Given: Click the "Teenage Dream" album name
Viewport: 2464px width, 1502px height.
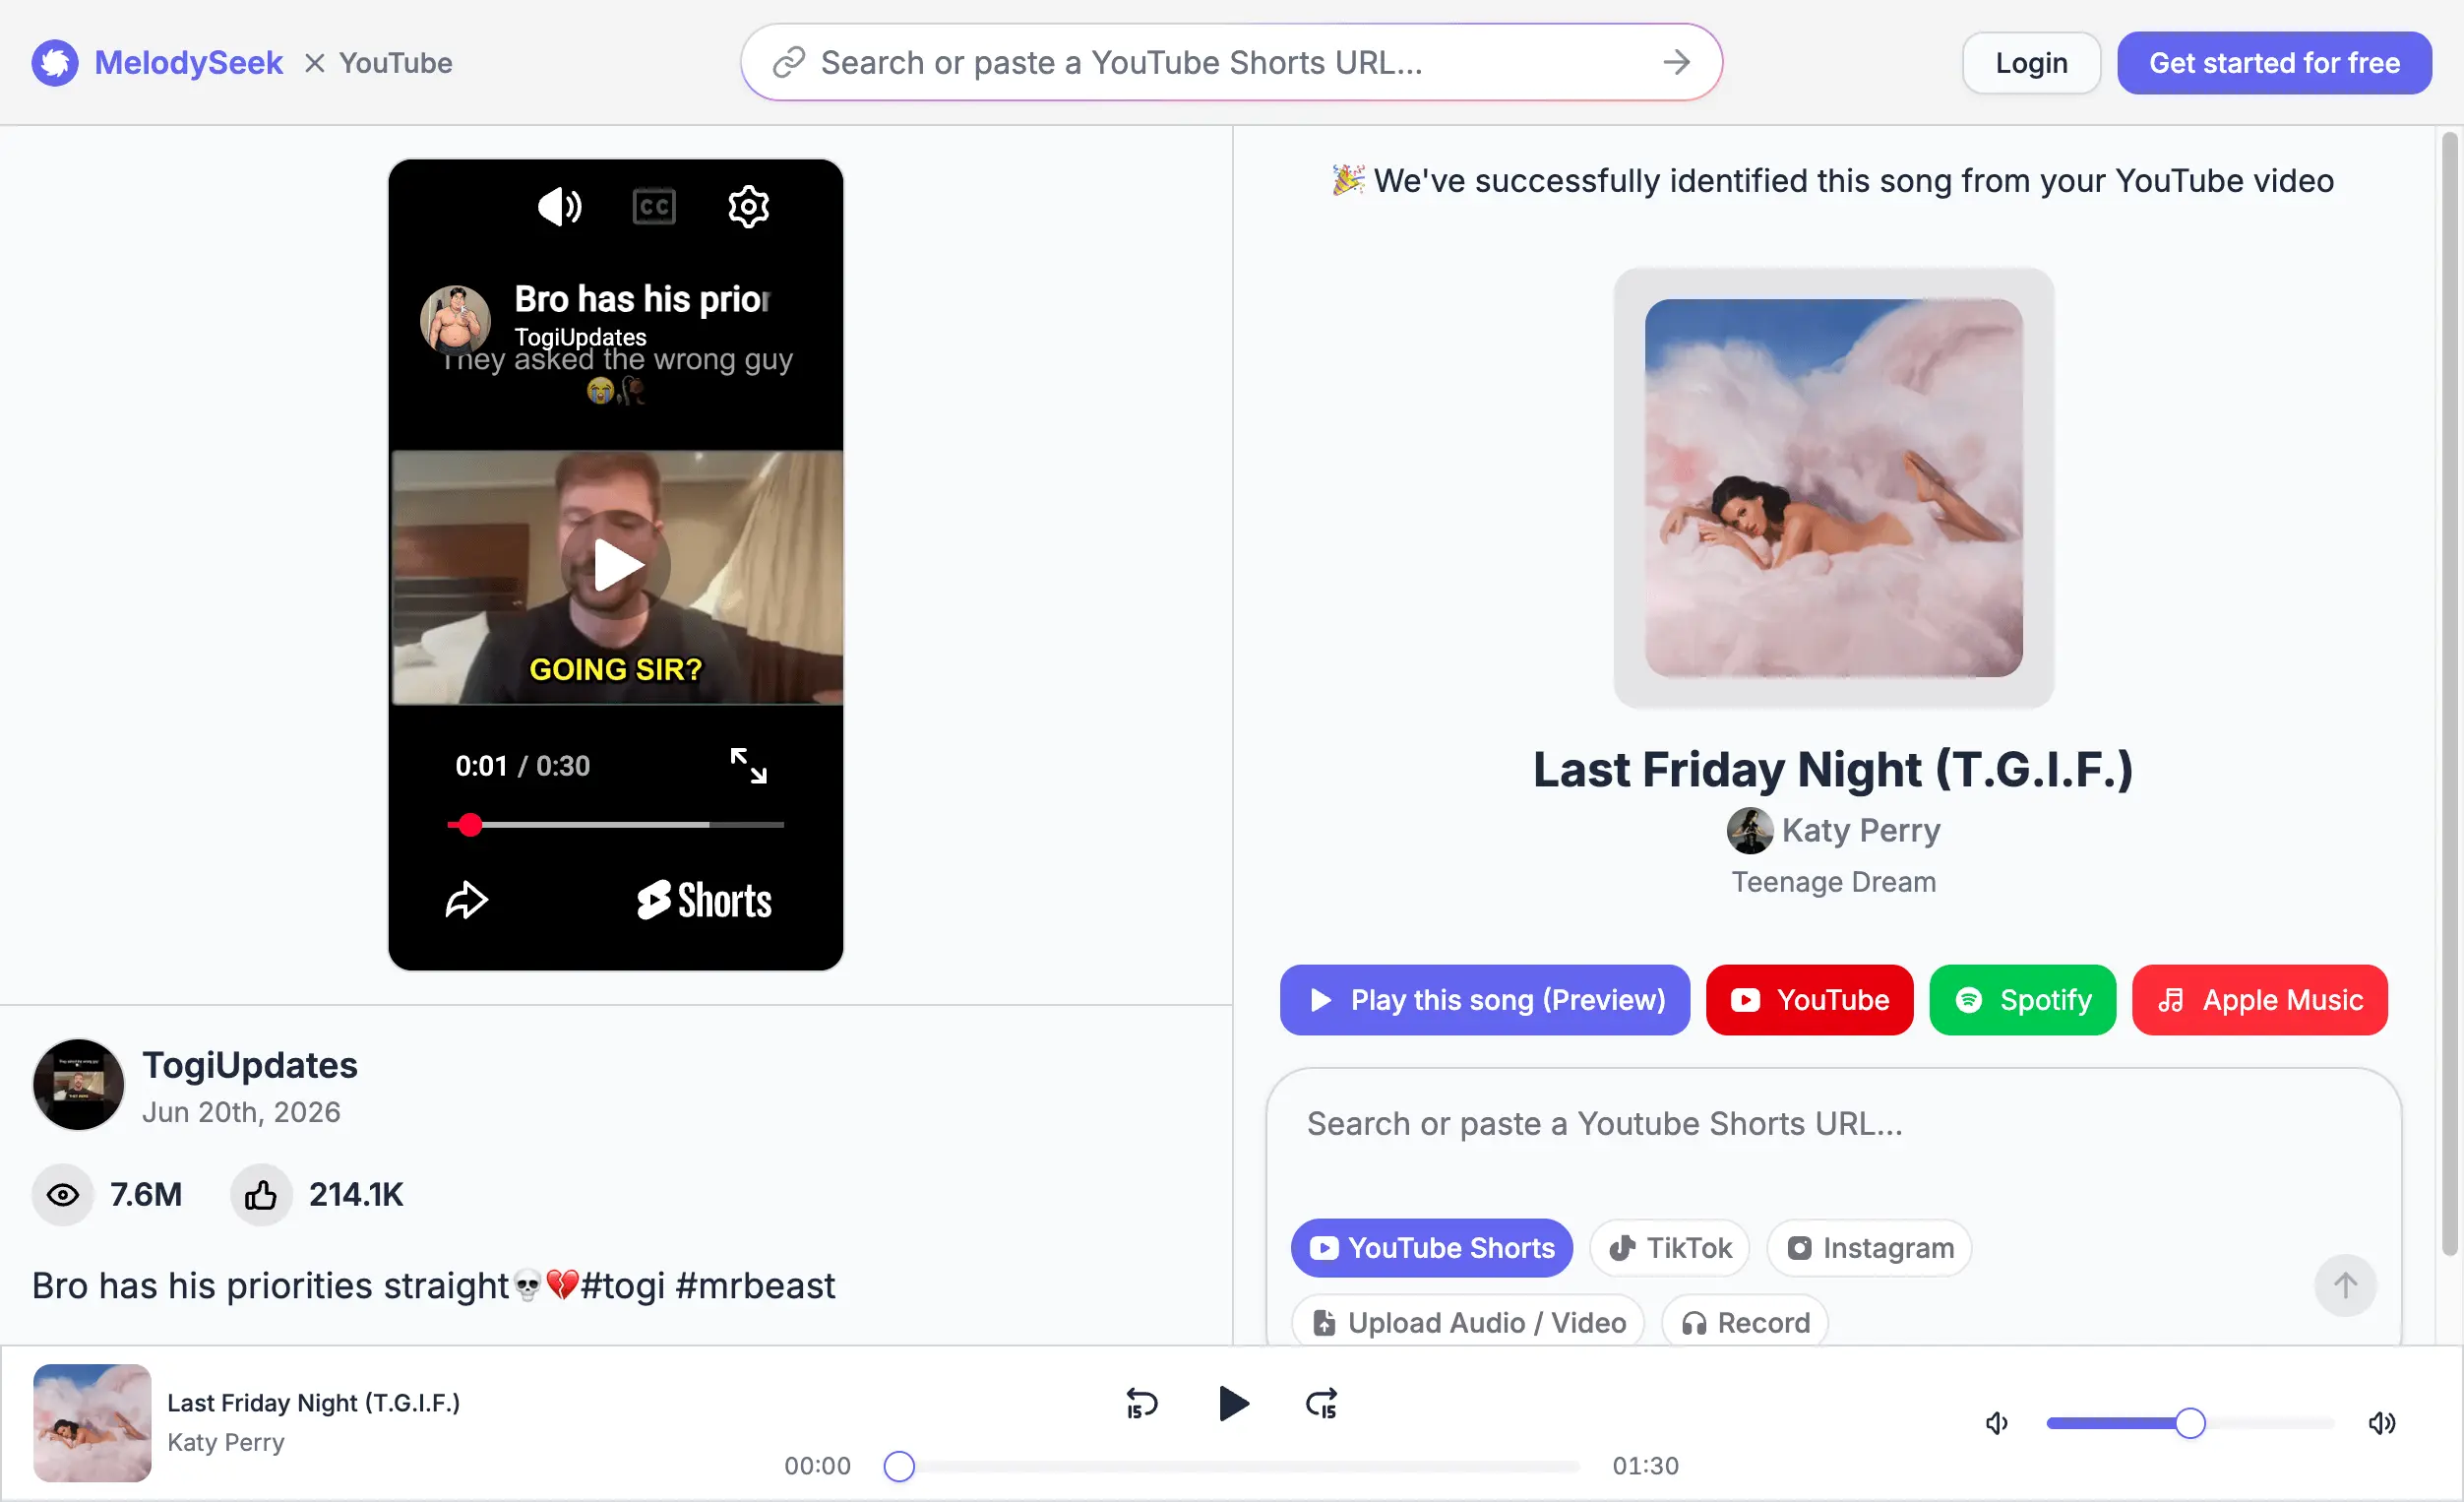Looking at the screenshot, I should (x=1833, y=882).
